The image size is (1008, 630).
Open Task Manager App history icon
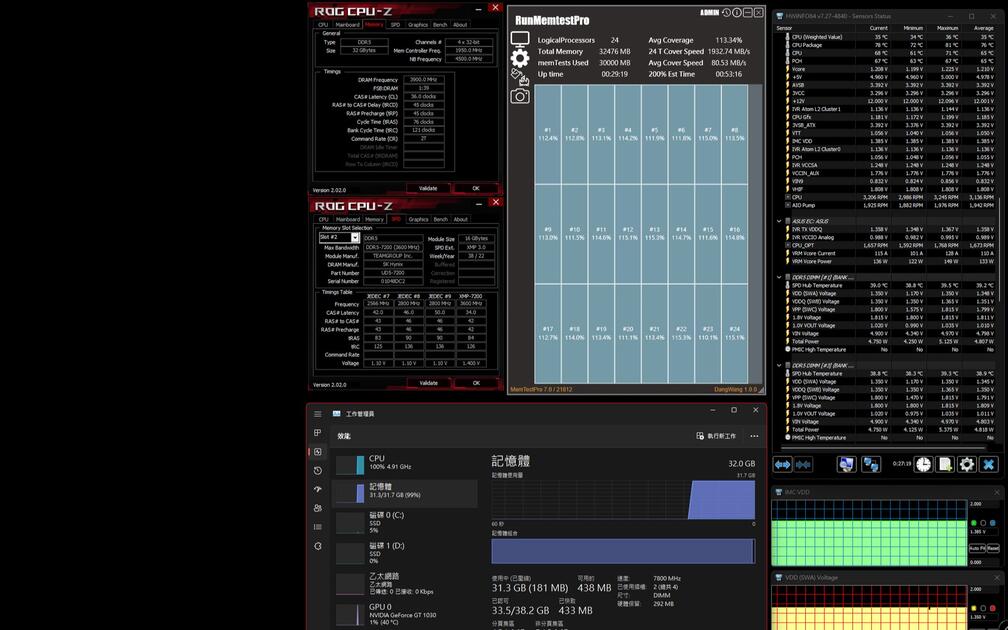[x=318, y=471]
